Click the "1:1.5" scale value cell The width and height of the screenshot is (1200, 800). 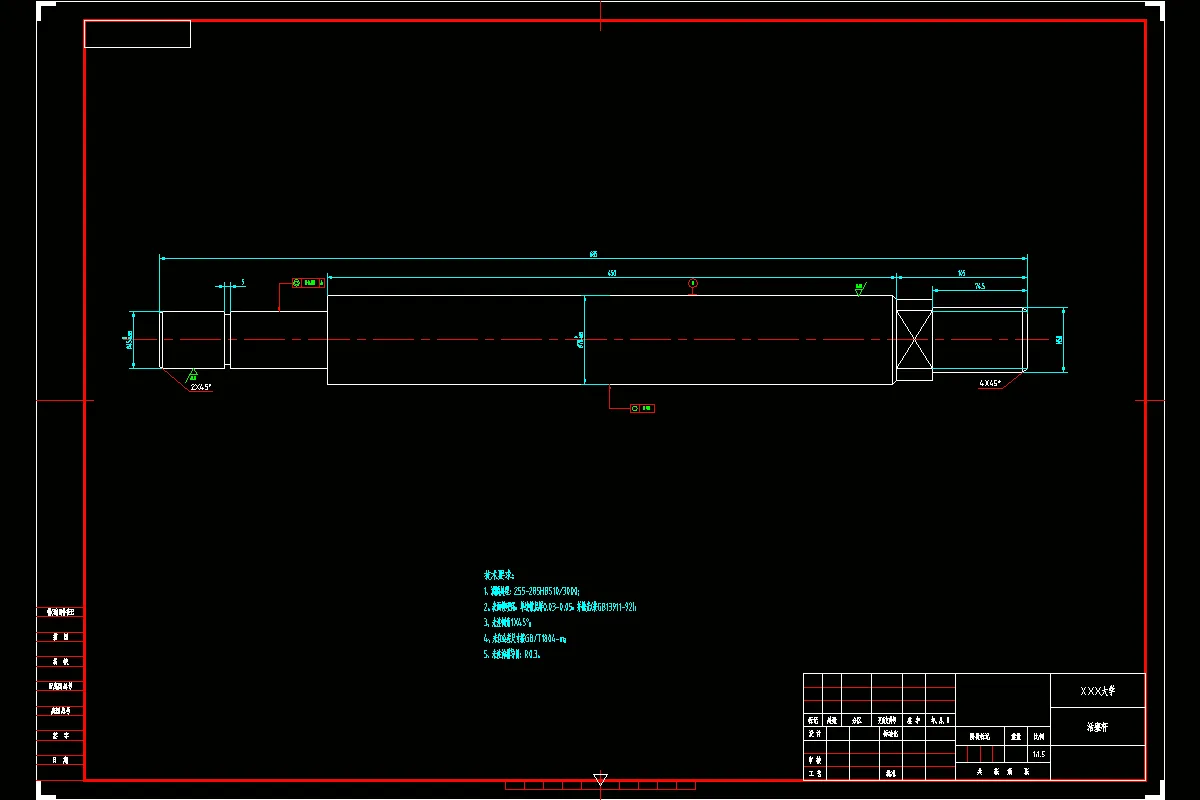(1038, 754)
